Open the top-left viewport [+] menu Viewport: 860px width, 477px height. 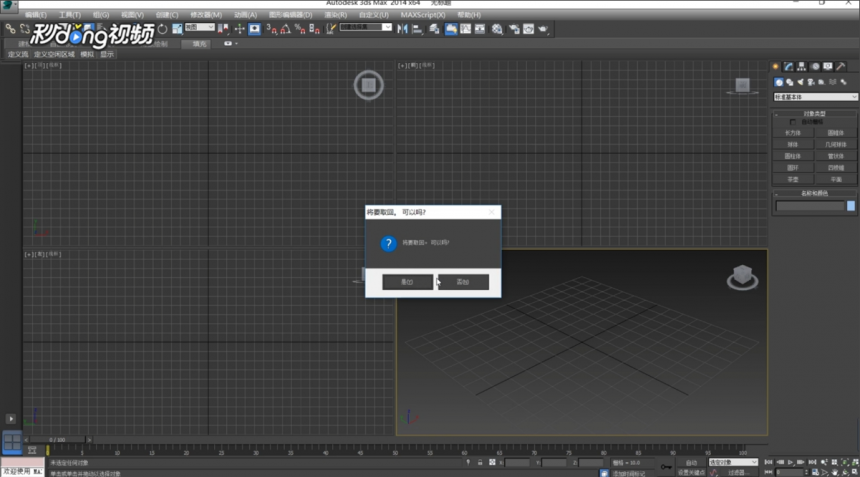[27, 65]
